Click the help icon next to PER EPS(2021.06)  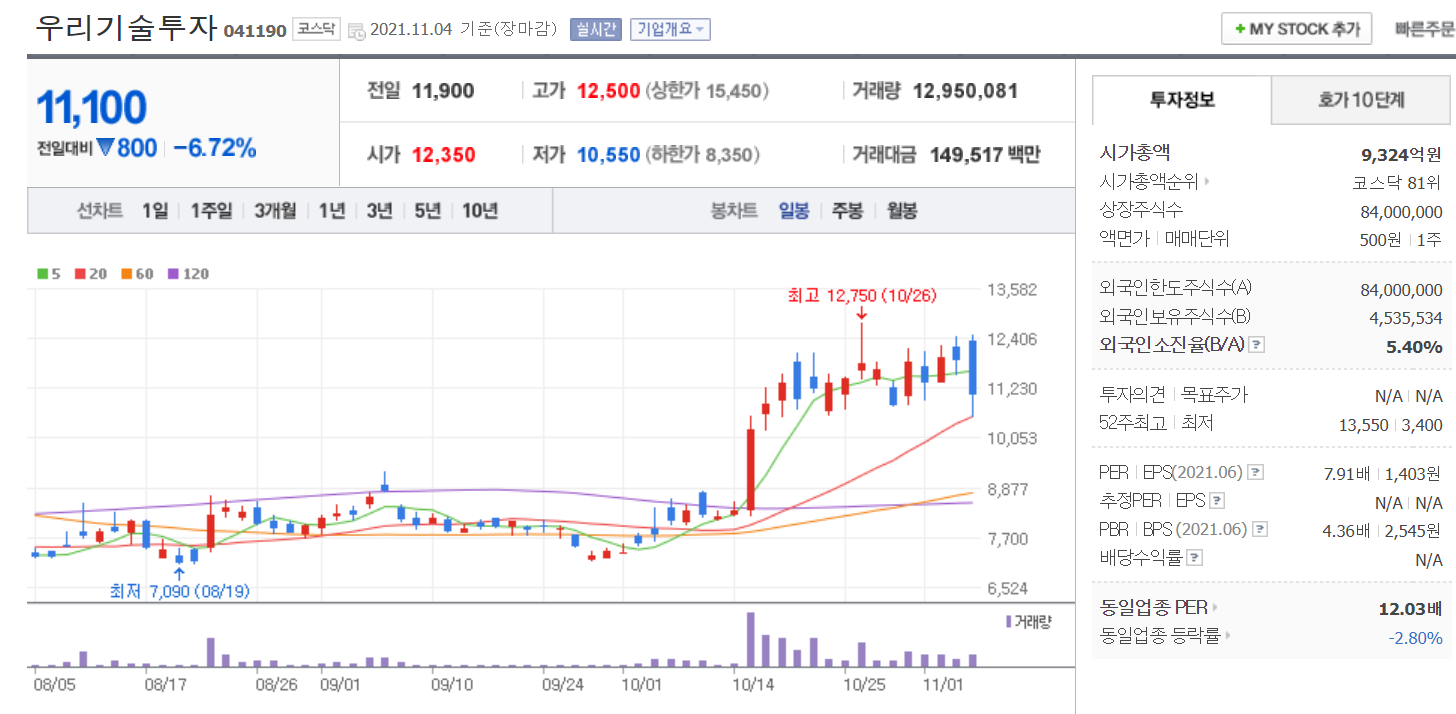1256,473
